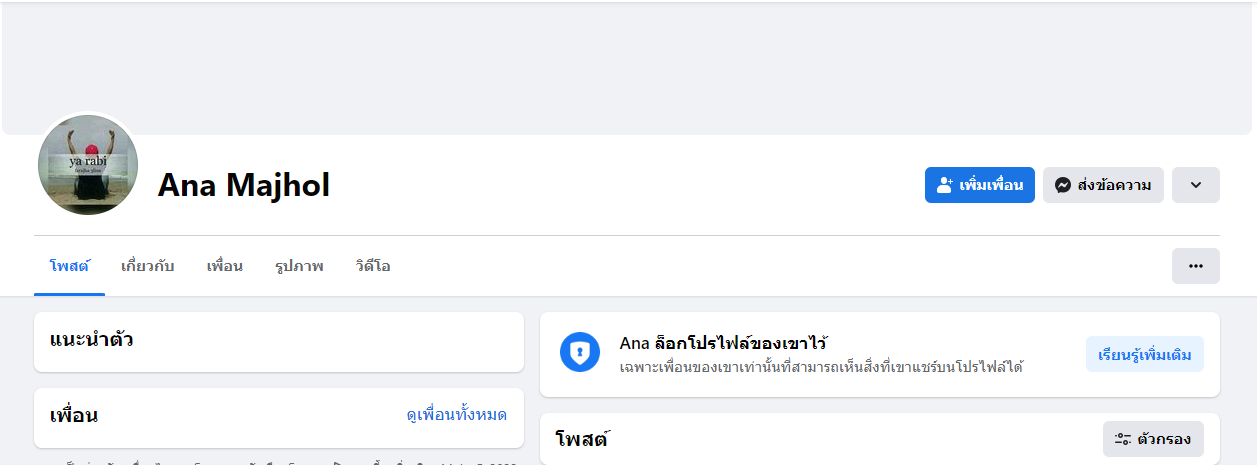Open the three-dots profile options menu

tap(1195, 266)
